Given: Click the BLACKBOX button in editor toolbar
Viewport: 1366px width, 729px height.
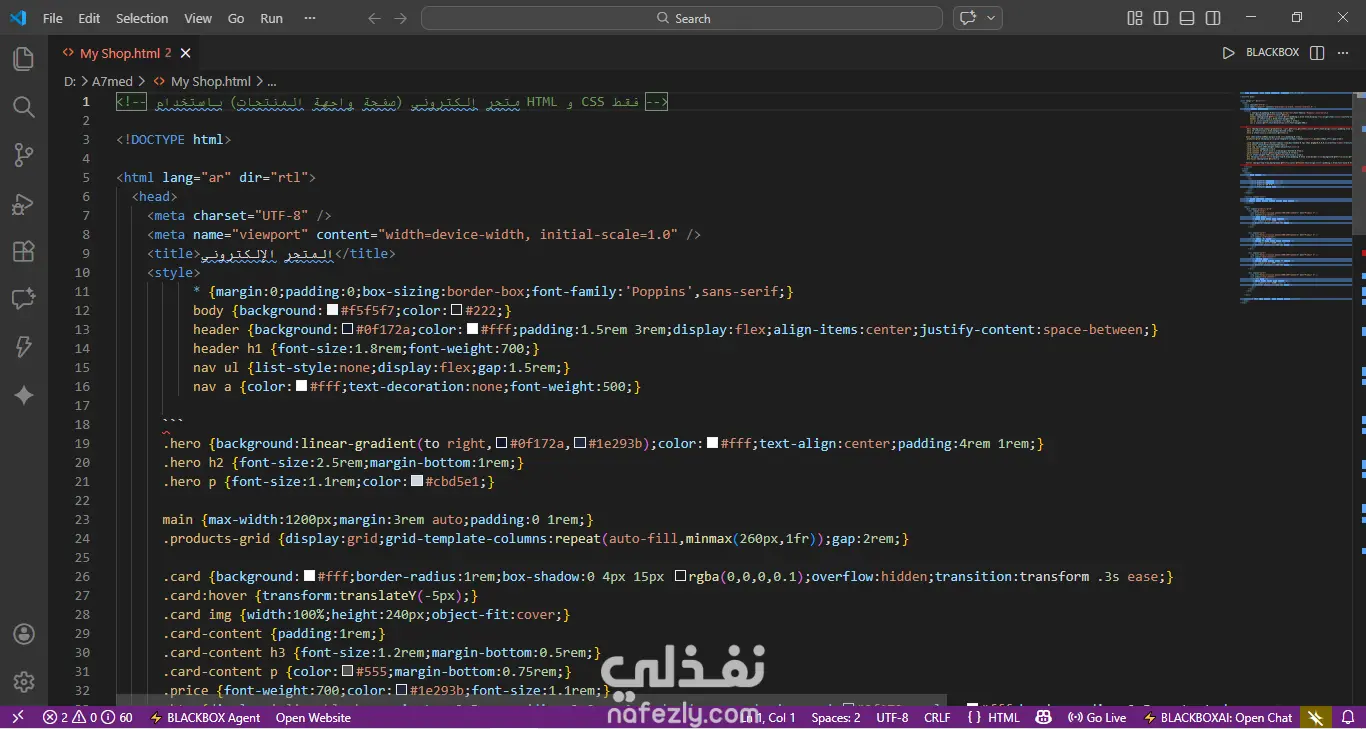Looking at the screenshot, I should (1272, 53).
